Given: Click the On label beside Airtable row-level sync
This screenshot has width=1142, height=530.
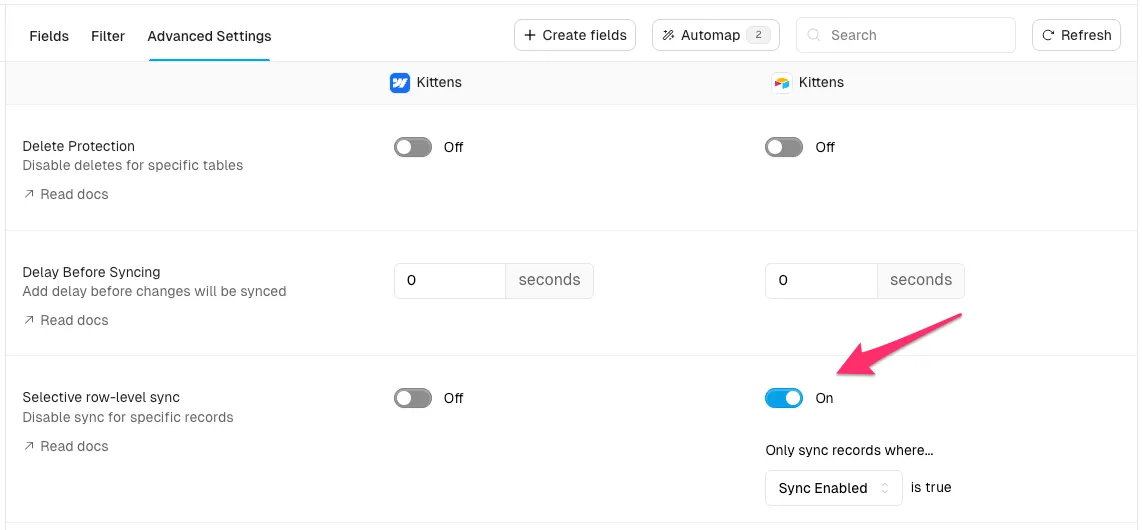Looking at the screenshot, I should point(824,398).
